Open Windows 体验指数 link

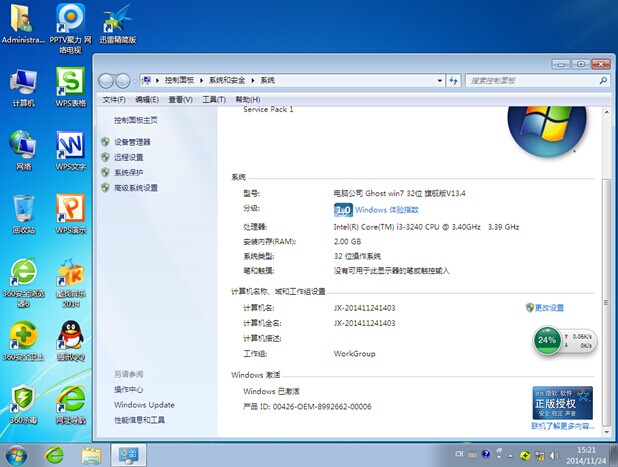(x=387, y=210)
